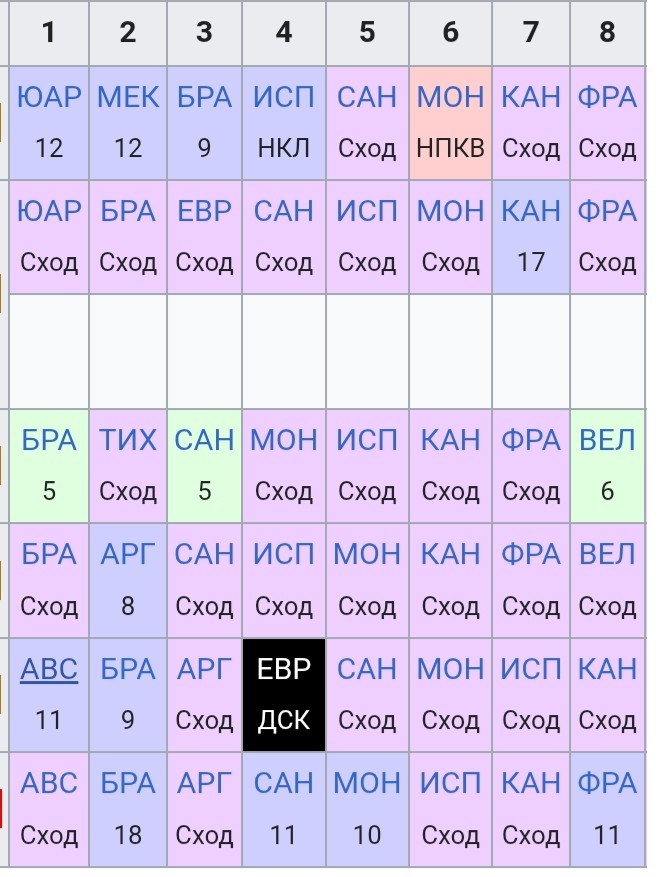Screen dimensions: 669x877
Task: Open the АРГ link with result 8
Action: (128, 554)
